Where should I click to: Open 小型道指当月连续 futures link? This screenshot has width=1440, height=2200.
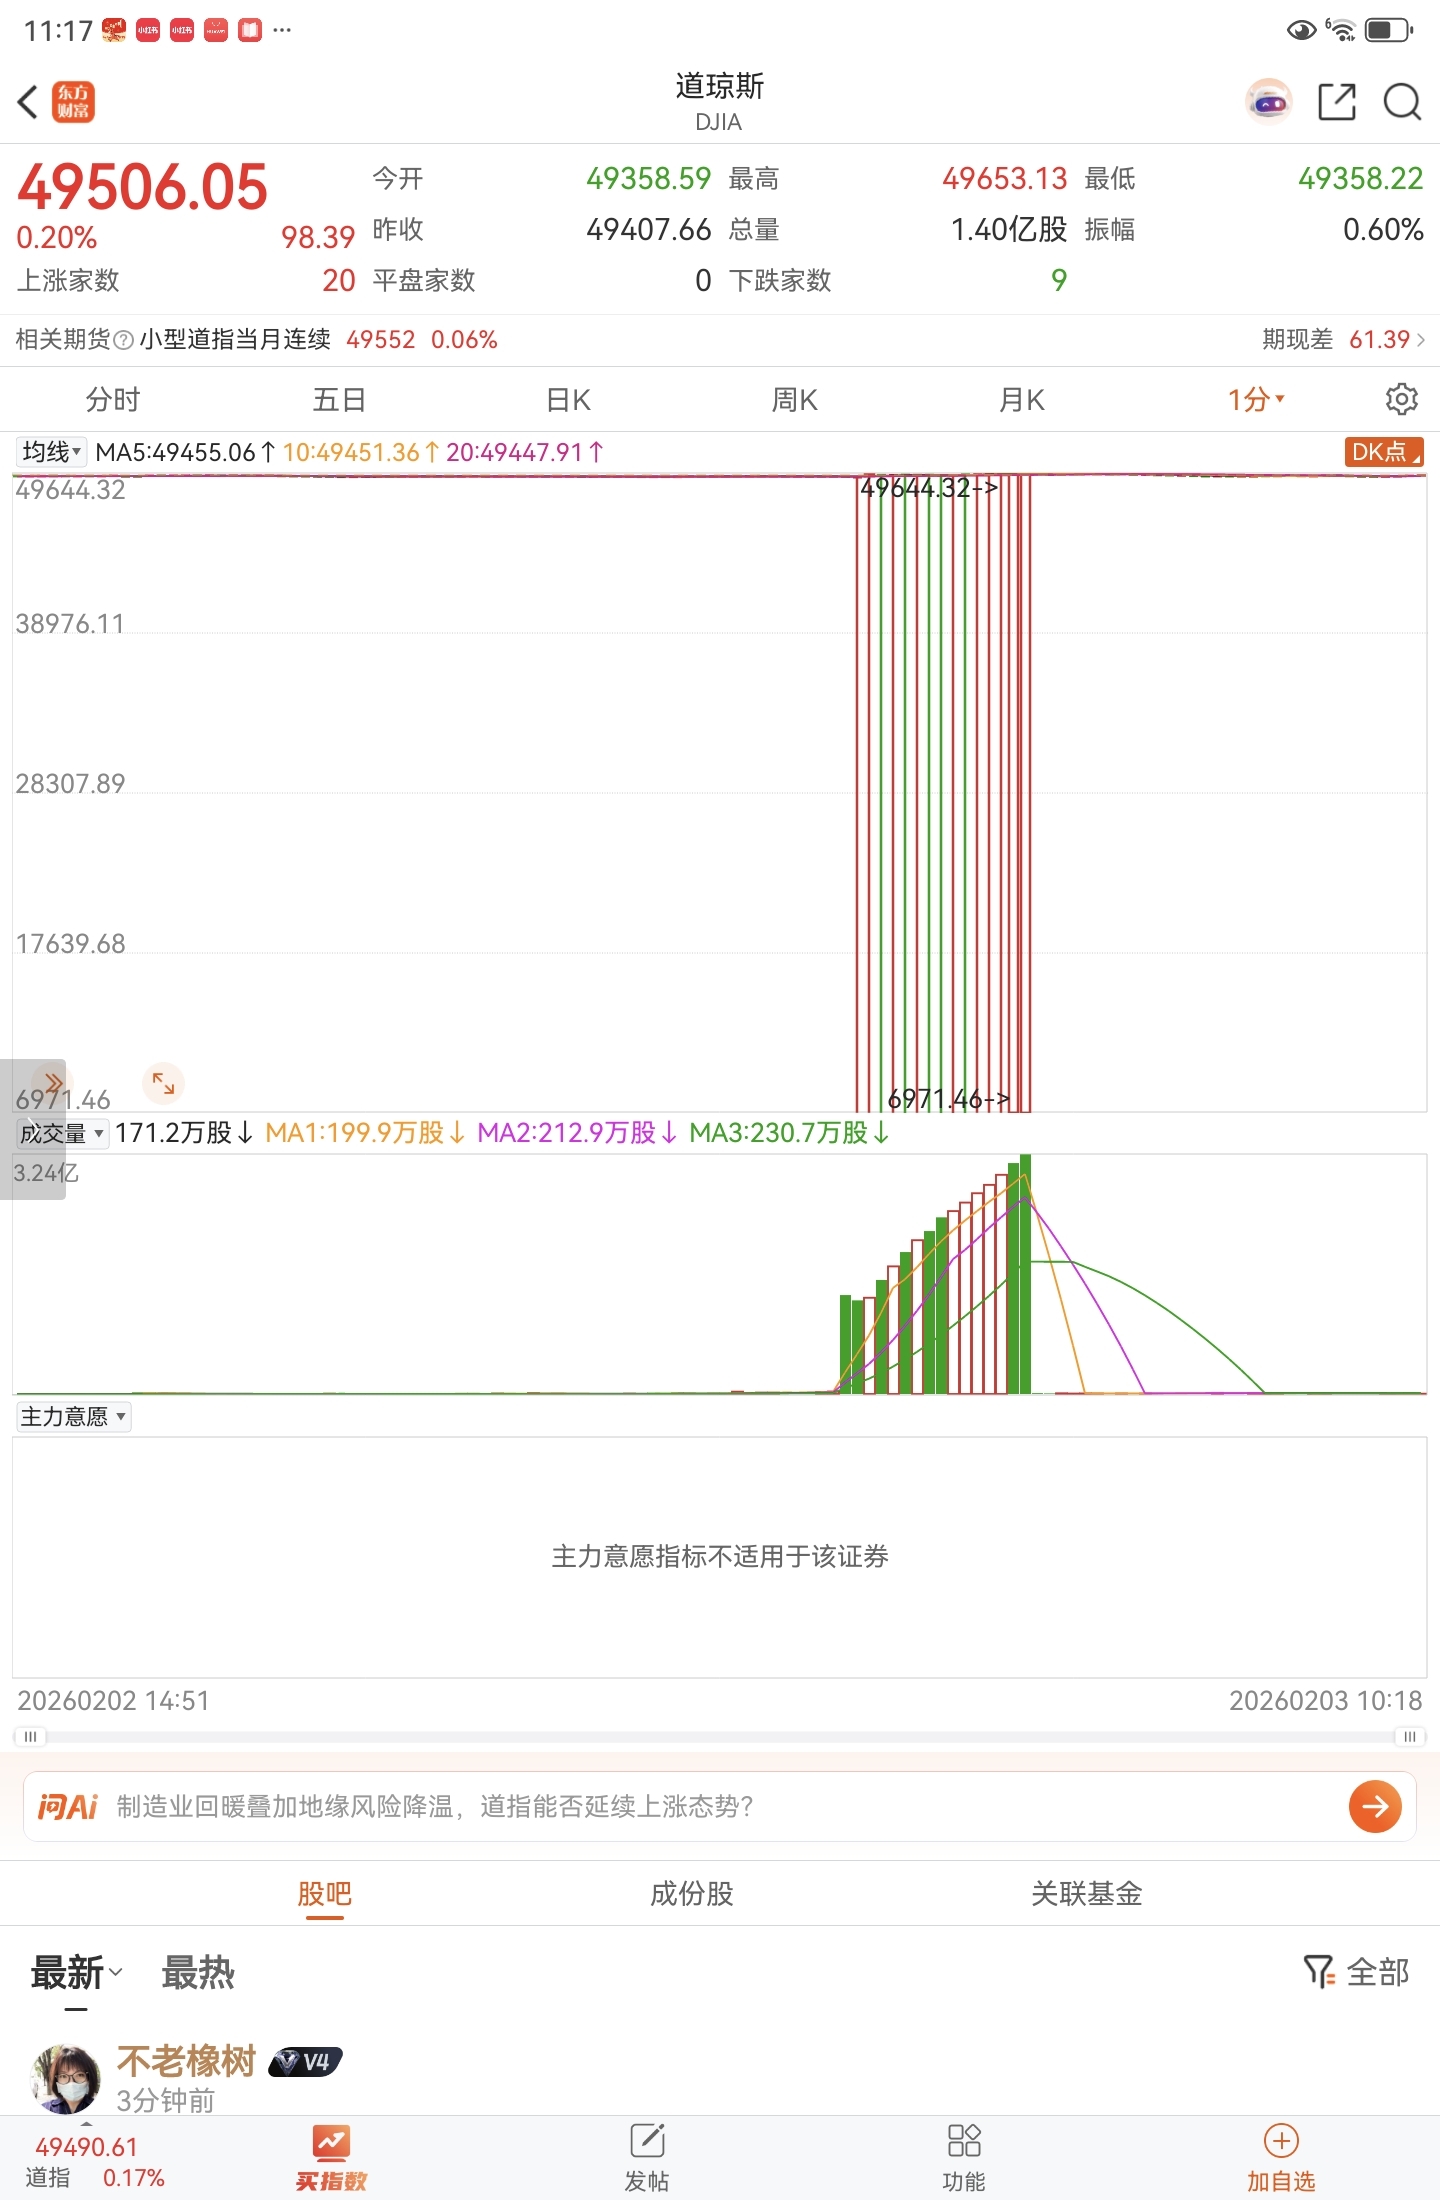click(235, 340)
